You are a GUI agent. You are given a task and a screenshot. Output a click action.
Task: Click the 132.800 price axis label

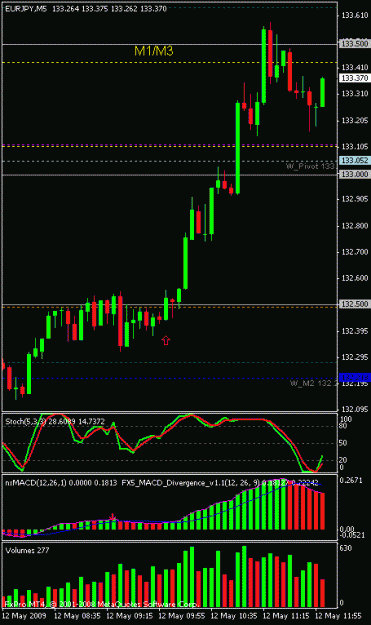click(354, 226)
